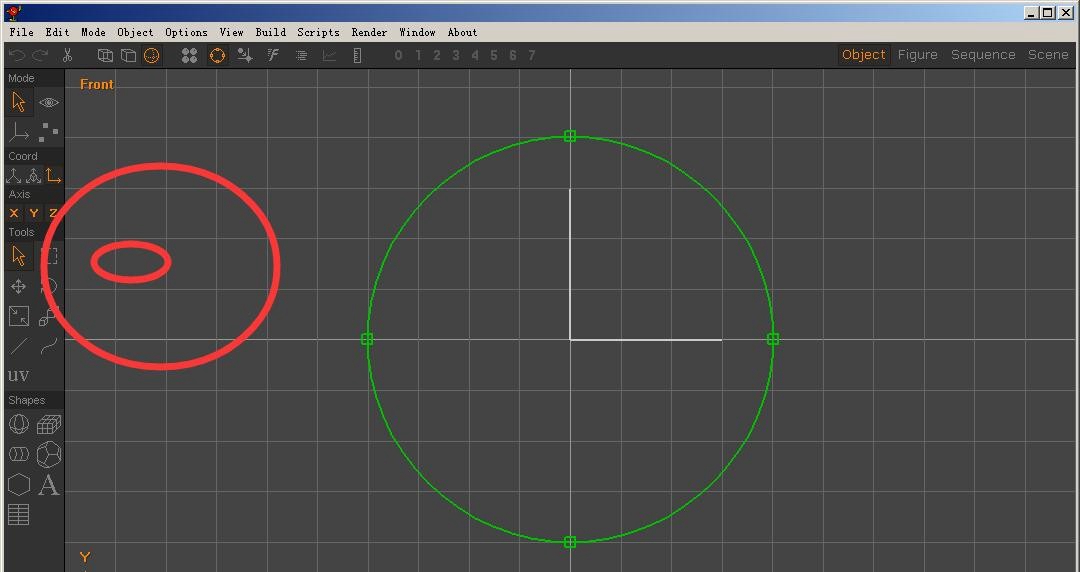Select the curved spline tool
This screenshot has width=1080, height=572.
pyautogui.click(x=49, y=346)
